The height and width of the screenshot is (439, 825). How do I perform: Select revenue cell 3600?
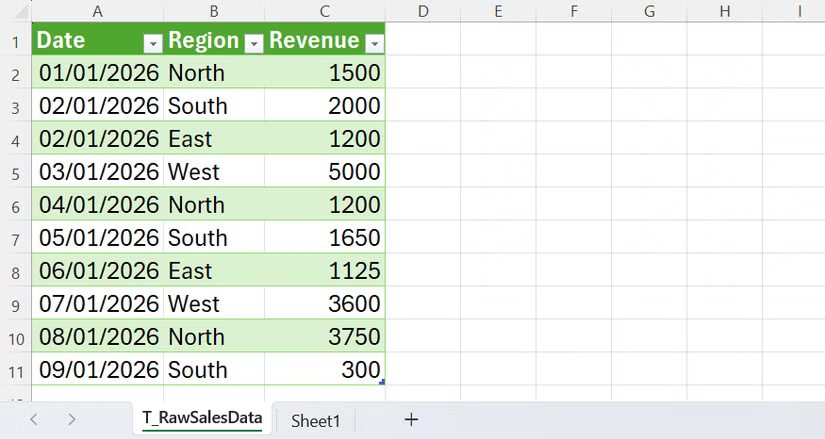click(x=325, y=303)
